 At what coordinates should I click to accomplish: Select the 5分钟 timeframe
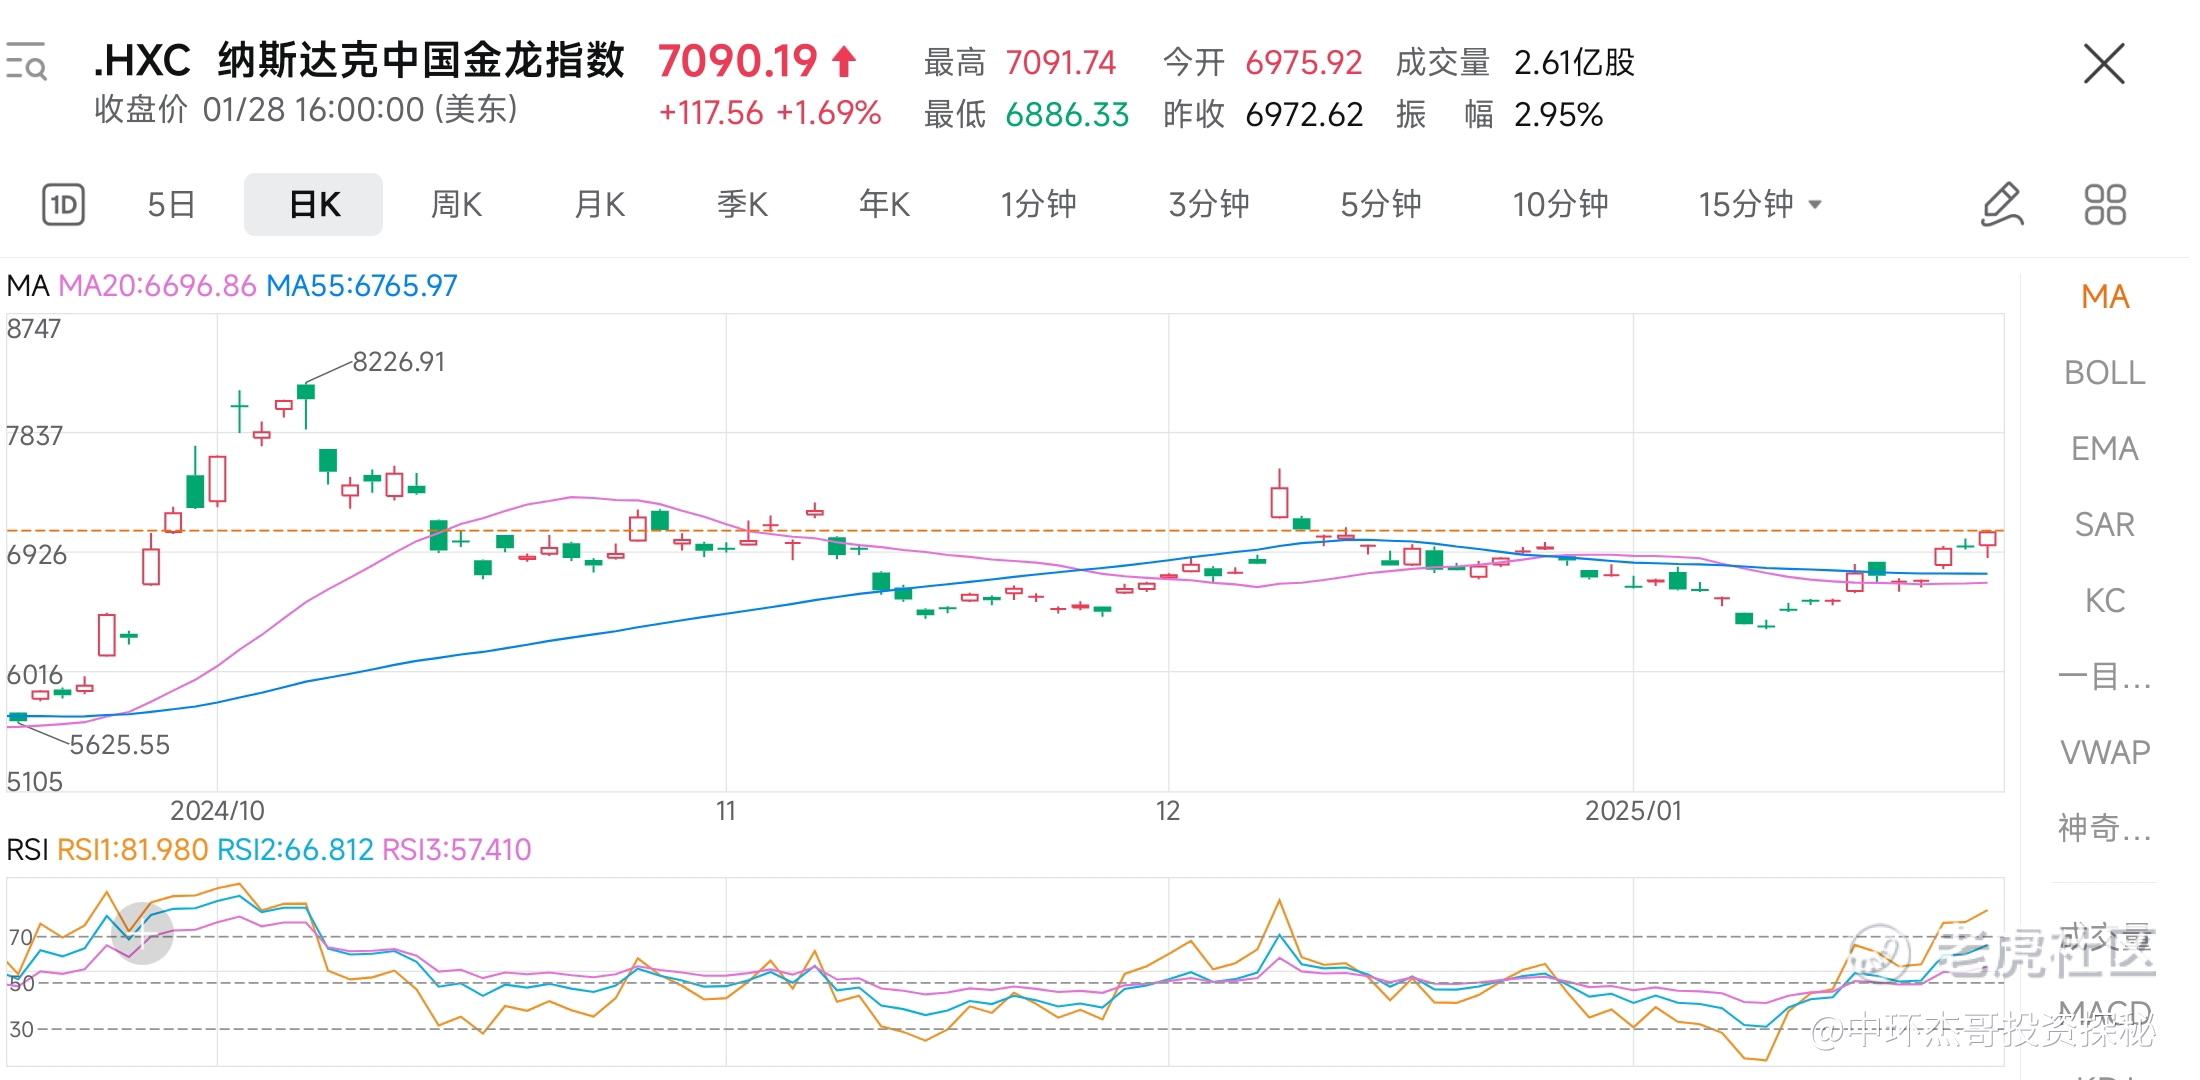point(1381,205)
